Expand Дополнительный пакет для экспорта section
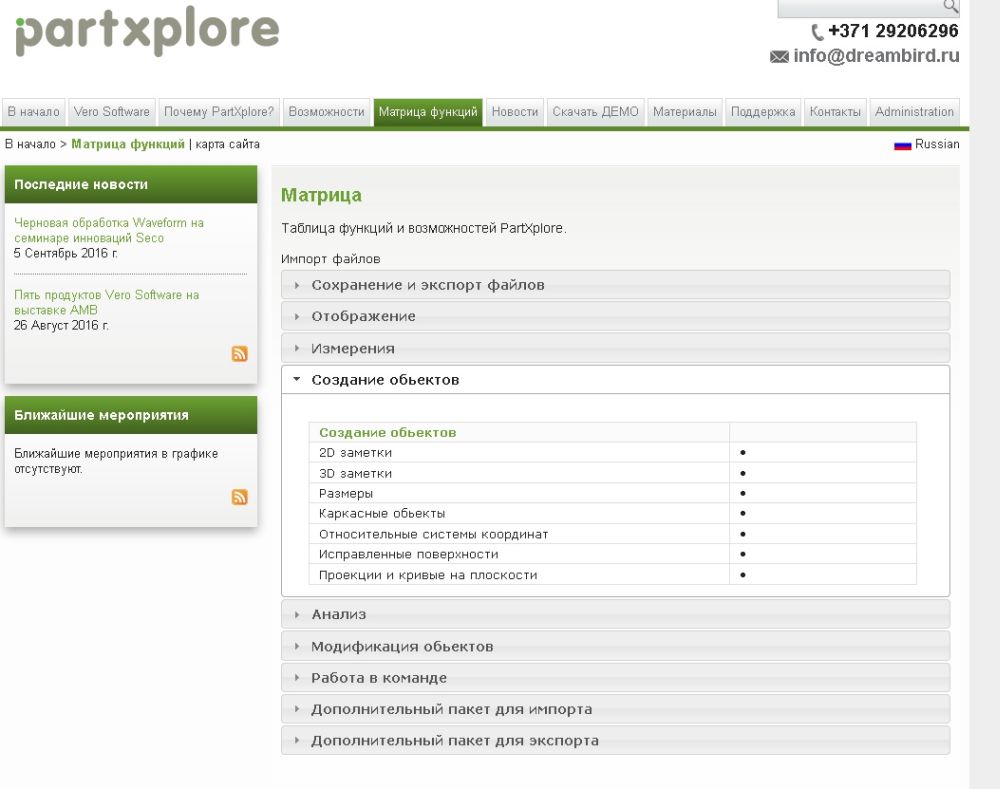This screenshot has width=1000, height=789. click(615, 741)
